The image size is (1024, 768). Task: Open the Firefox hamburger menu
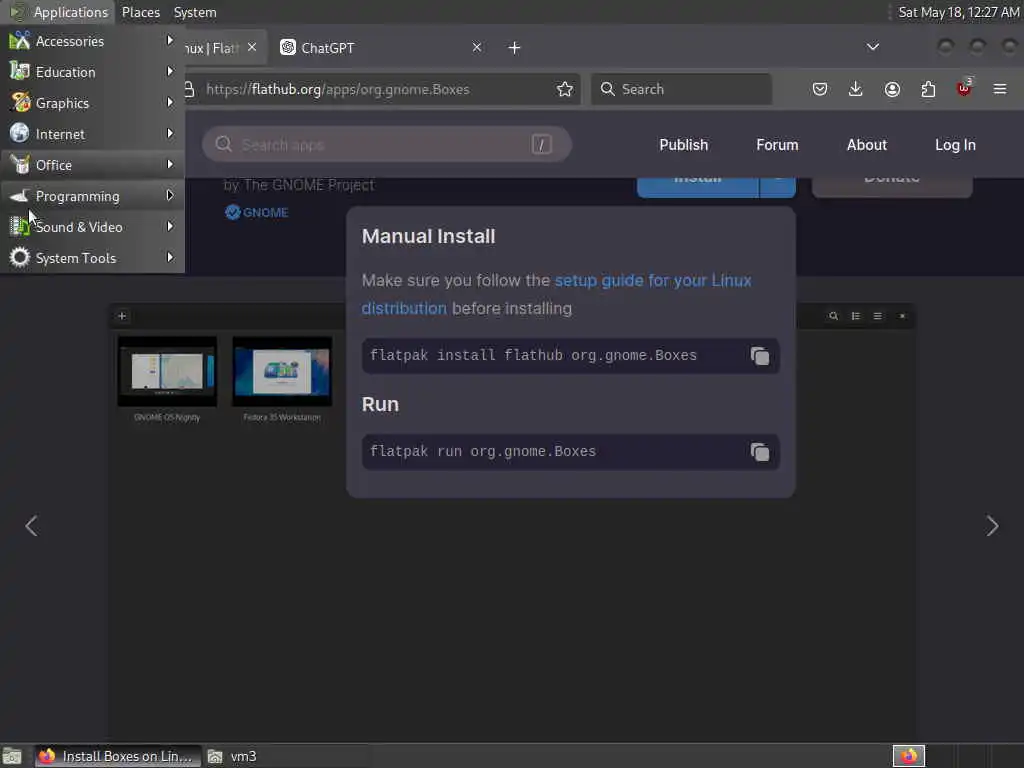1000,89
